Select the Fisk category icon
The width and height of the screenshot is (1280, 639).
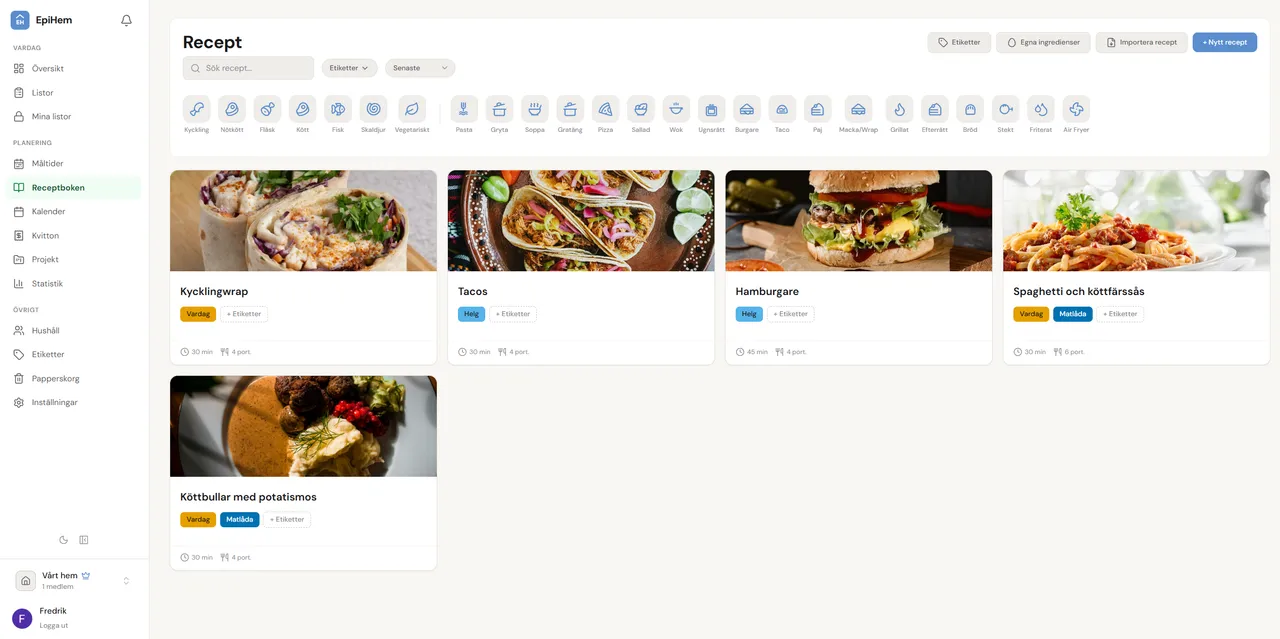(x=338, y=109)
